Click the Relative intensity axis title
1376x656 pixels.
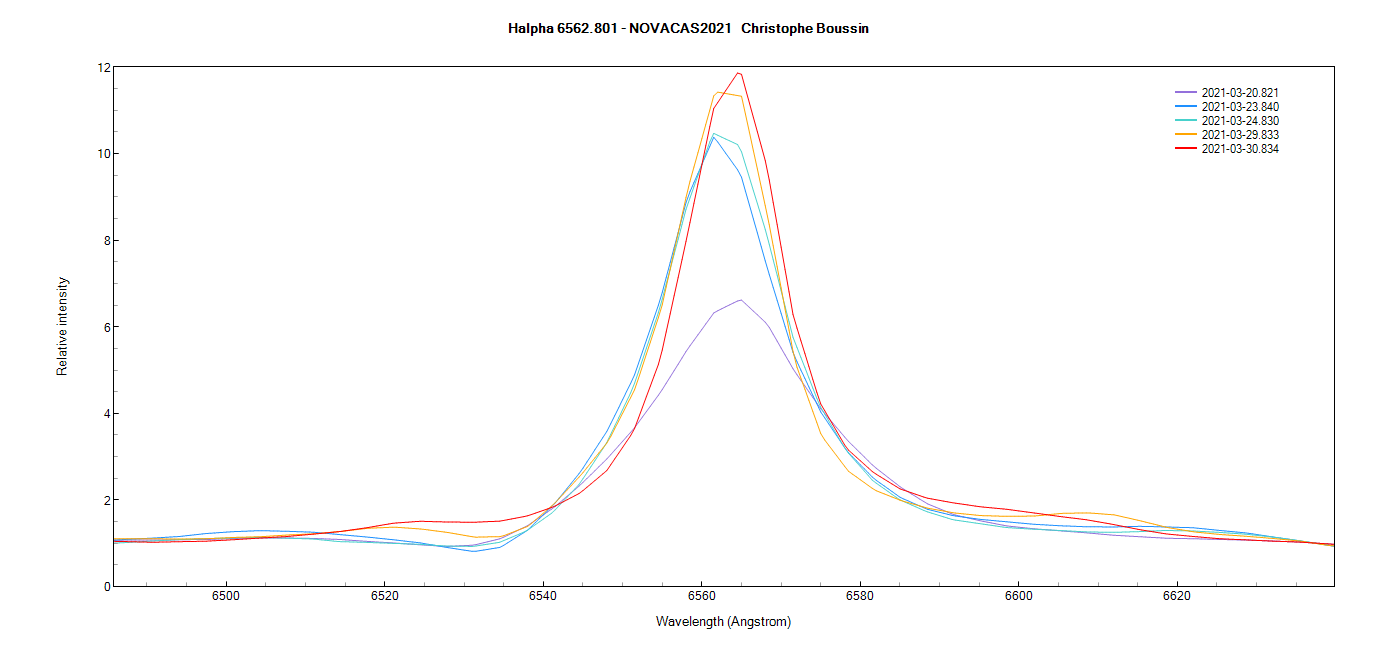(63, 326)
